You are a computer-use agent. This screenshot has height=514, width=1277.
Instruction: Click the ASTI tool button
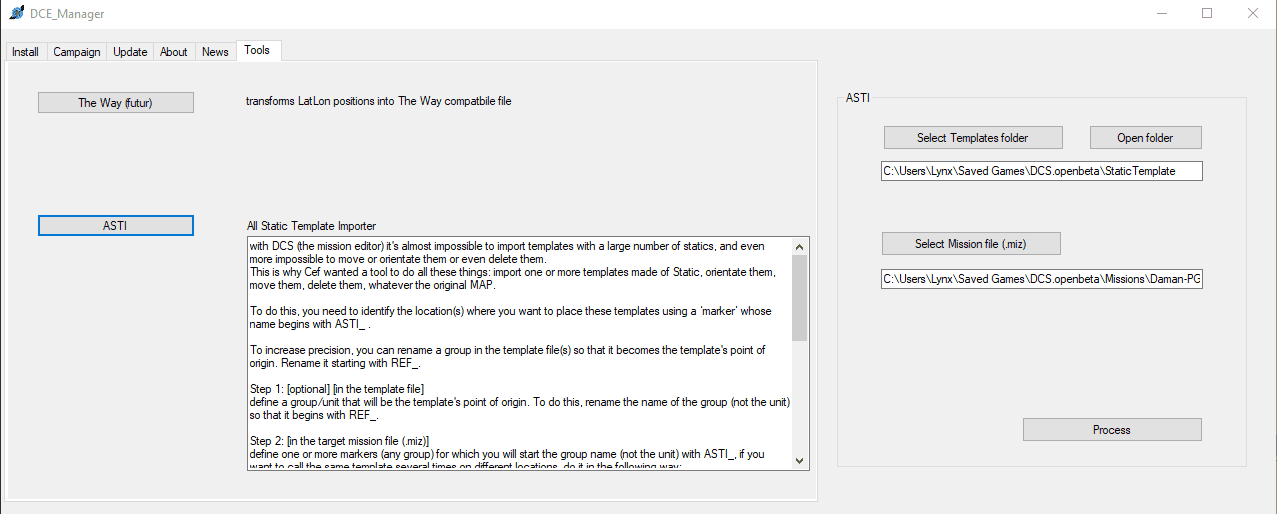pos(116,226)
